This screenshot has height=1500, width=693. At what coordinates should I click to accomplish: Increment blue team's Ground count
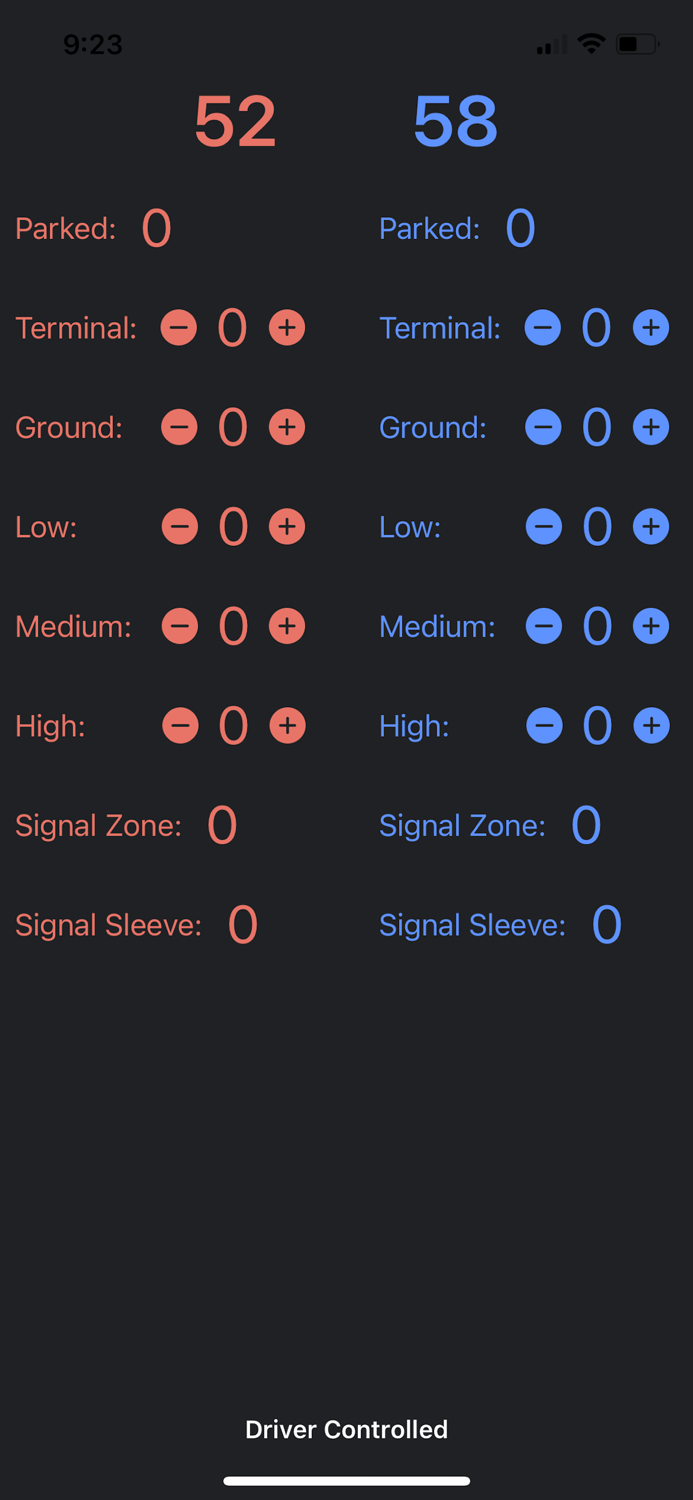tap(651, 427)
